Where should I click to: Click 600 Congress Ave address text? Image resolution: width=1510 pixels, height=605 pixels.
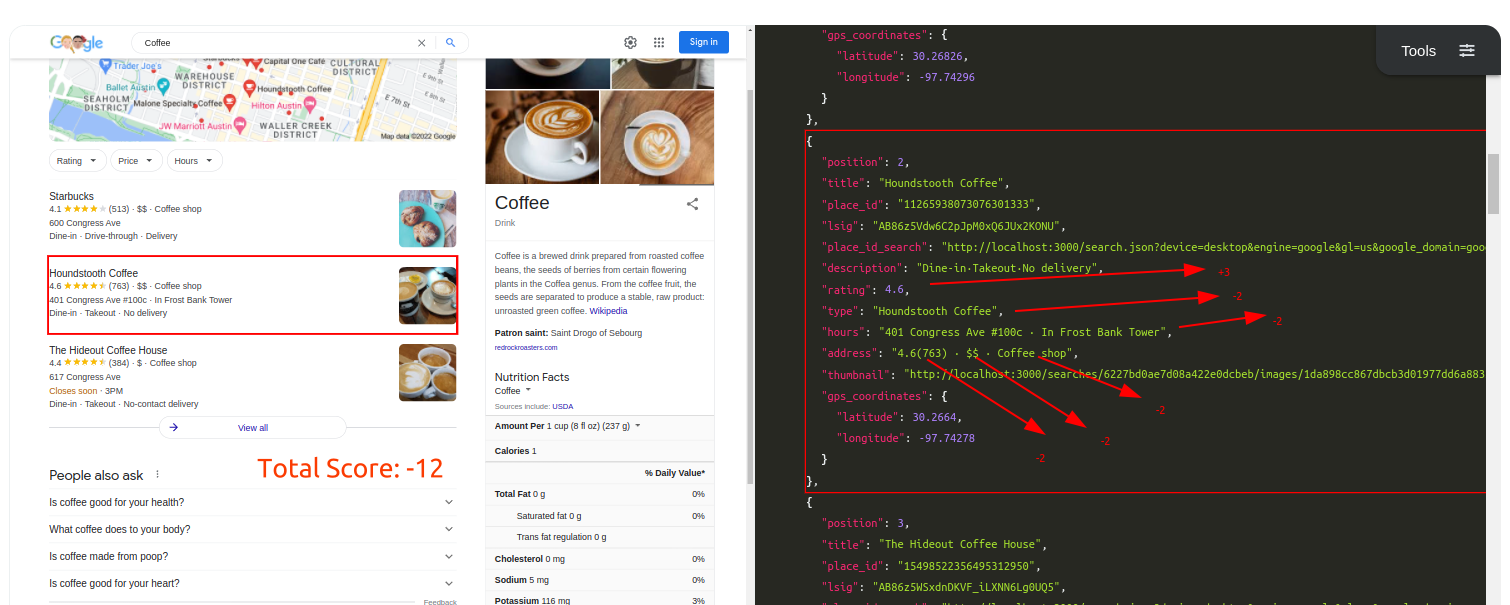[x=85, y=223]
